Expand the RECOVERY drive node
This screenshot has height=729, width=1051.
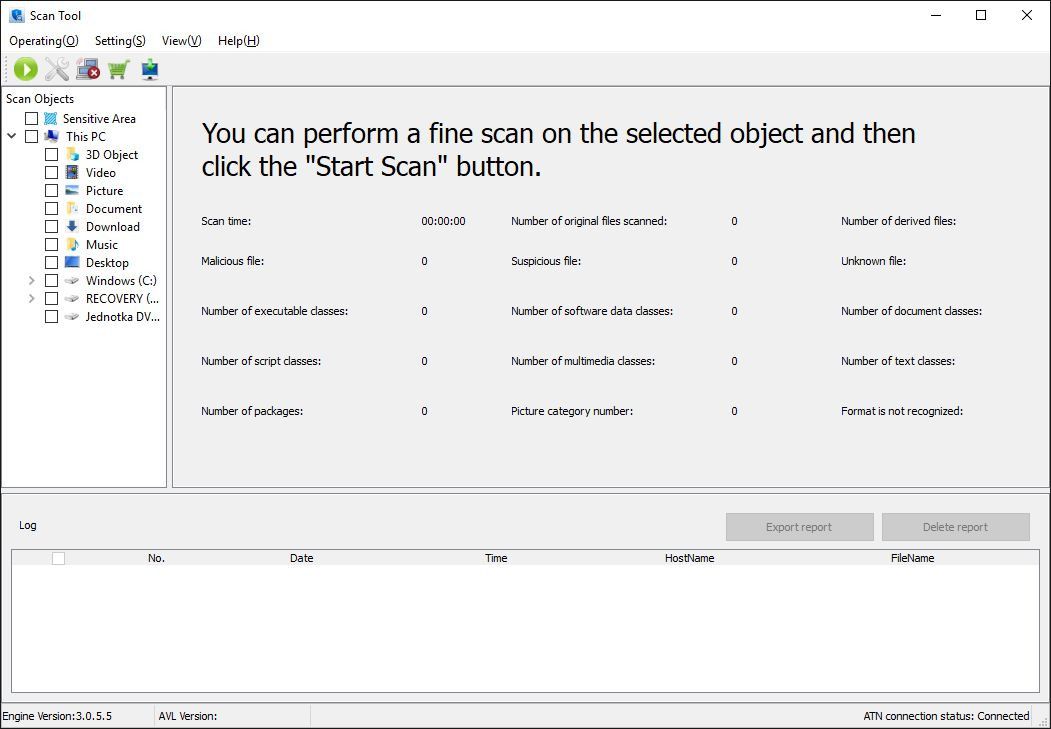point(32,299)
